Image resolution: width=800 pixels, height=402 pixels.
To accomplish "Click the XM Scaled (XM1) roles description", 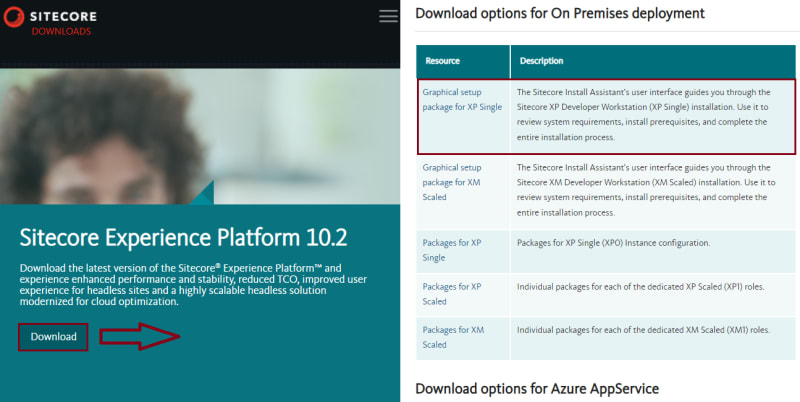I will [x=643, y=330].
